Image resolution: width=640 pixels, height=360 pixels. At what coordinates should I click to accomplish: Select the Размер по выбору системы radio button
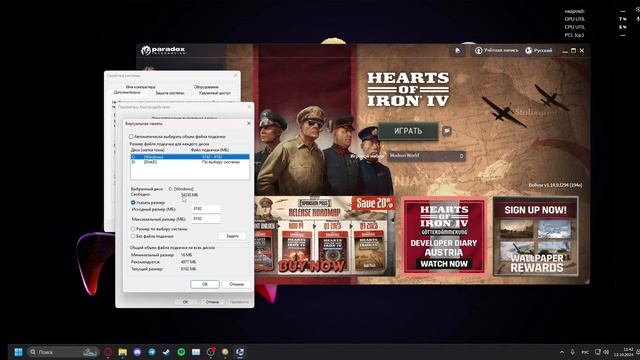coord(133,229)
